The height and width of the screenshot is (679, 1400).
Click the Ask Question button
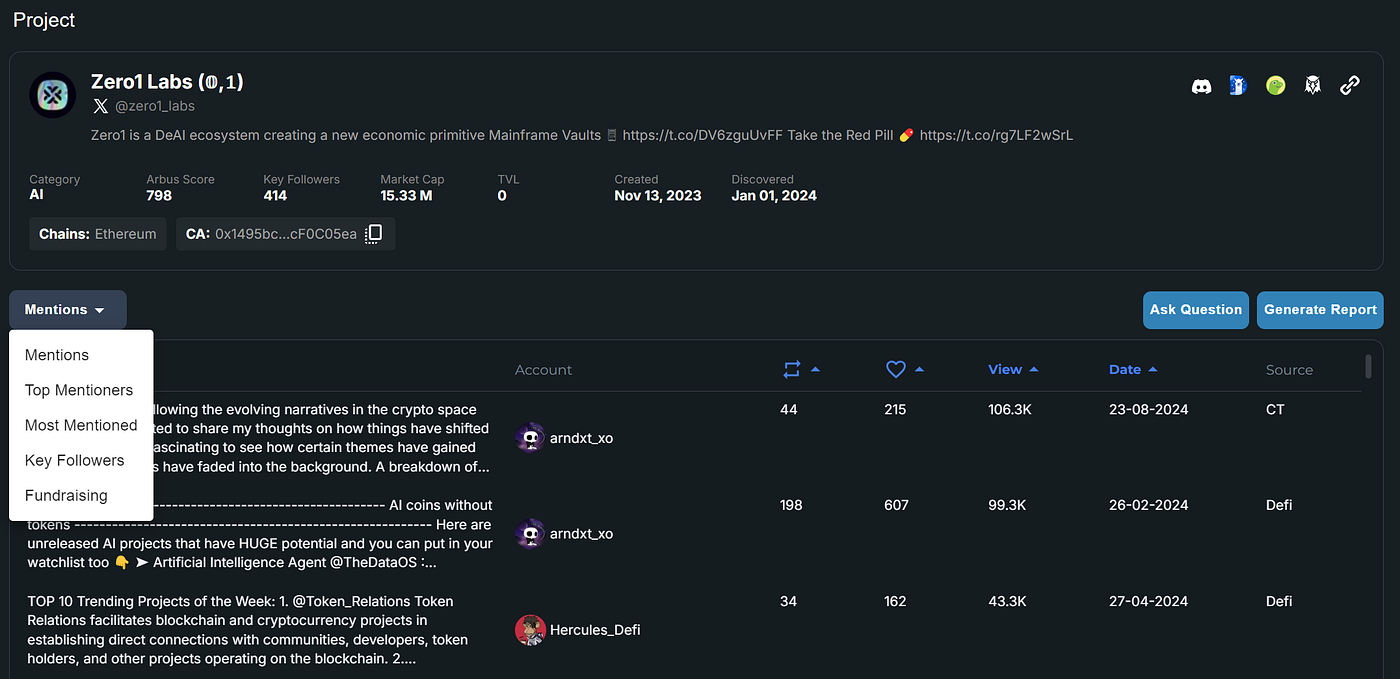point(1196,310)
